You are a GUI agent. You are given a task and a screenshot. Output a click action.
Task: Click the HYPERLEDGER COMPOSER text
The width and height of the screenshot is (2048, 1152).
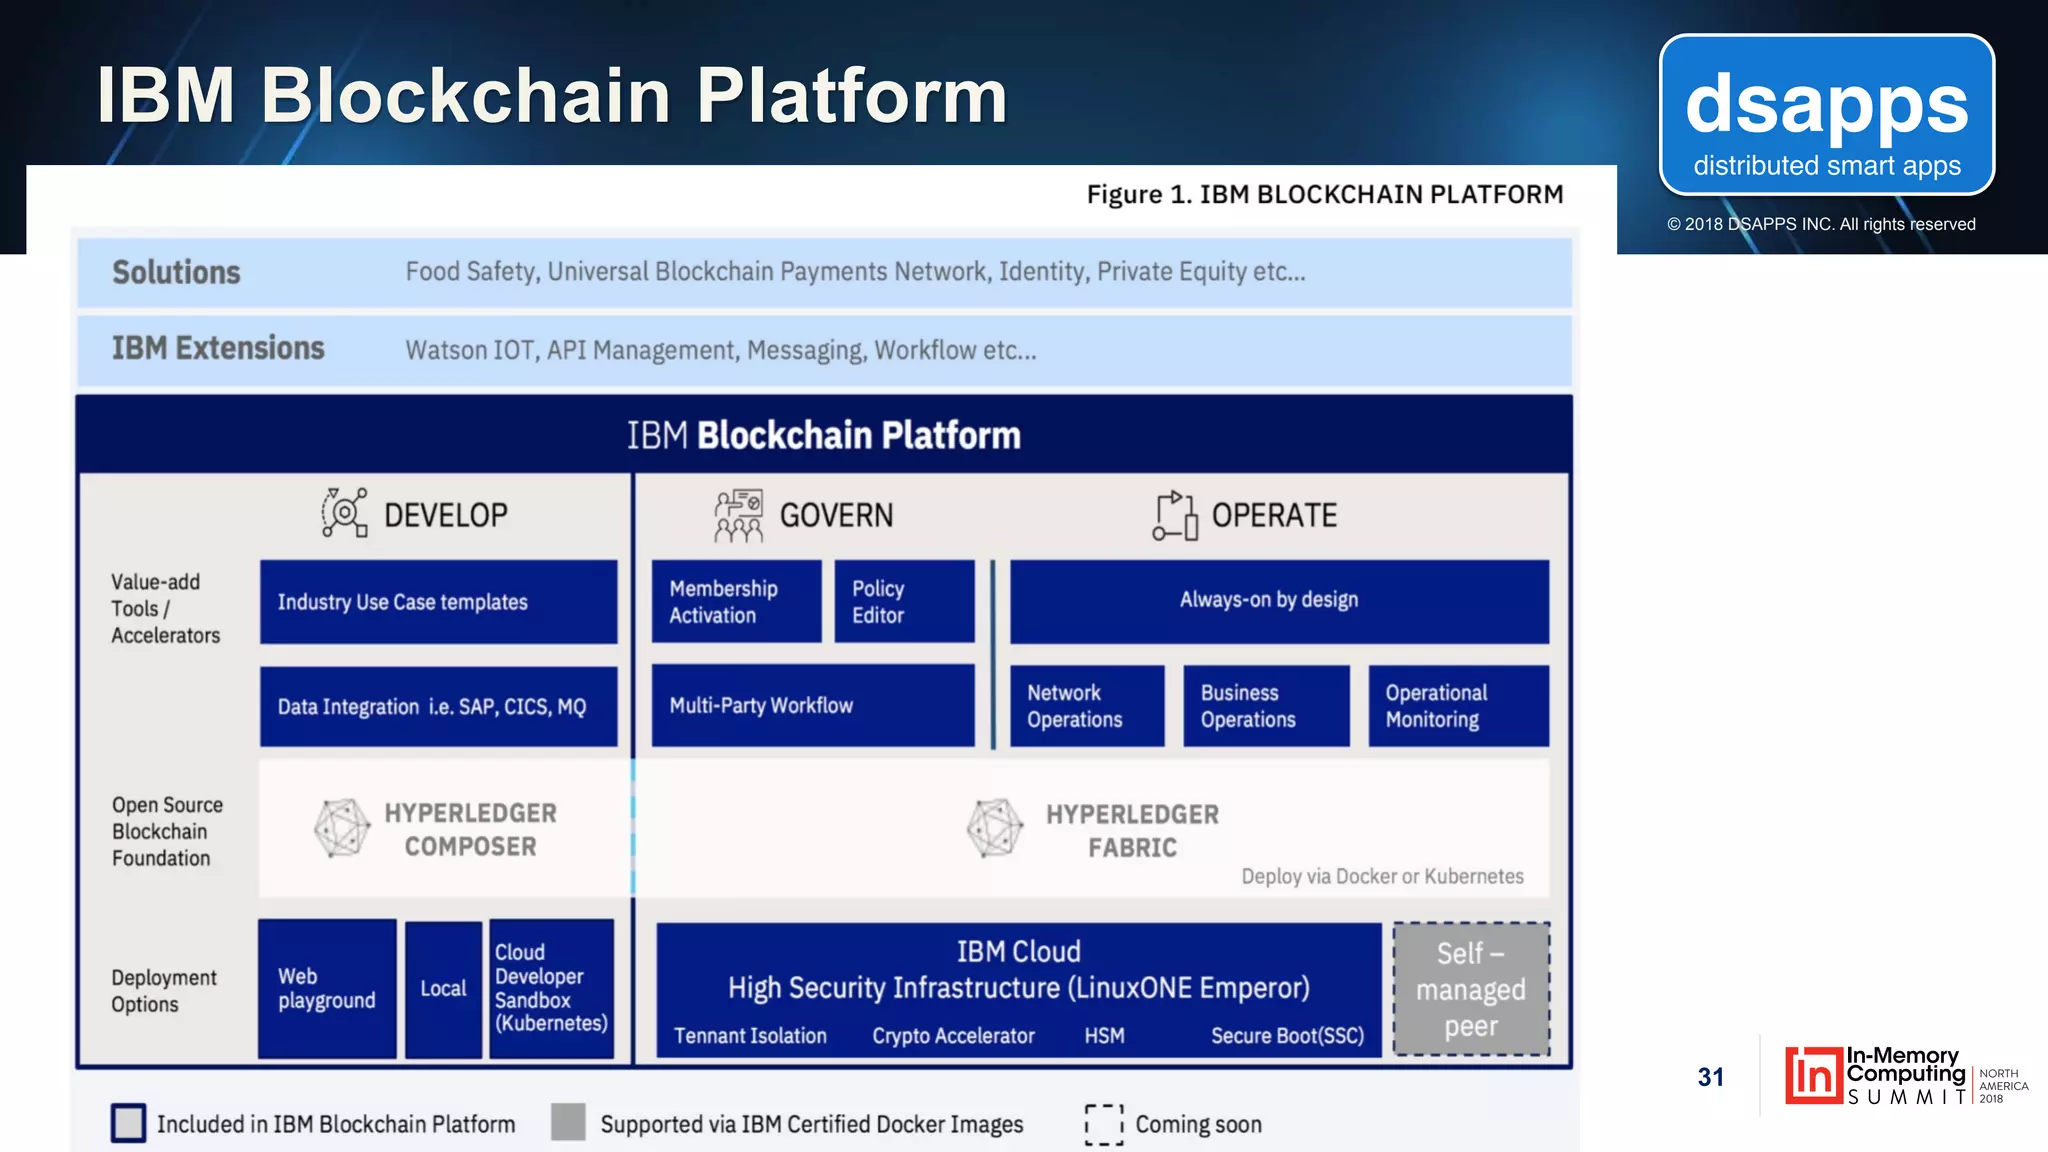[x=470, y=829]
